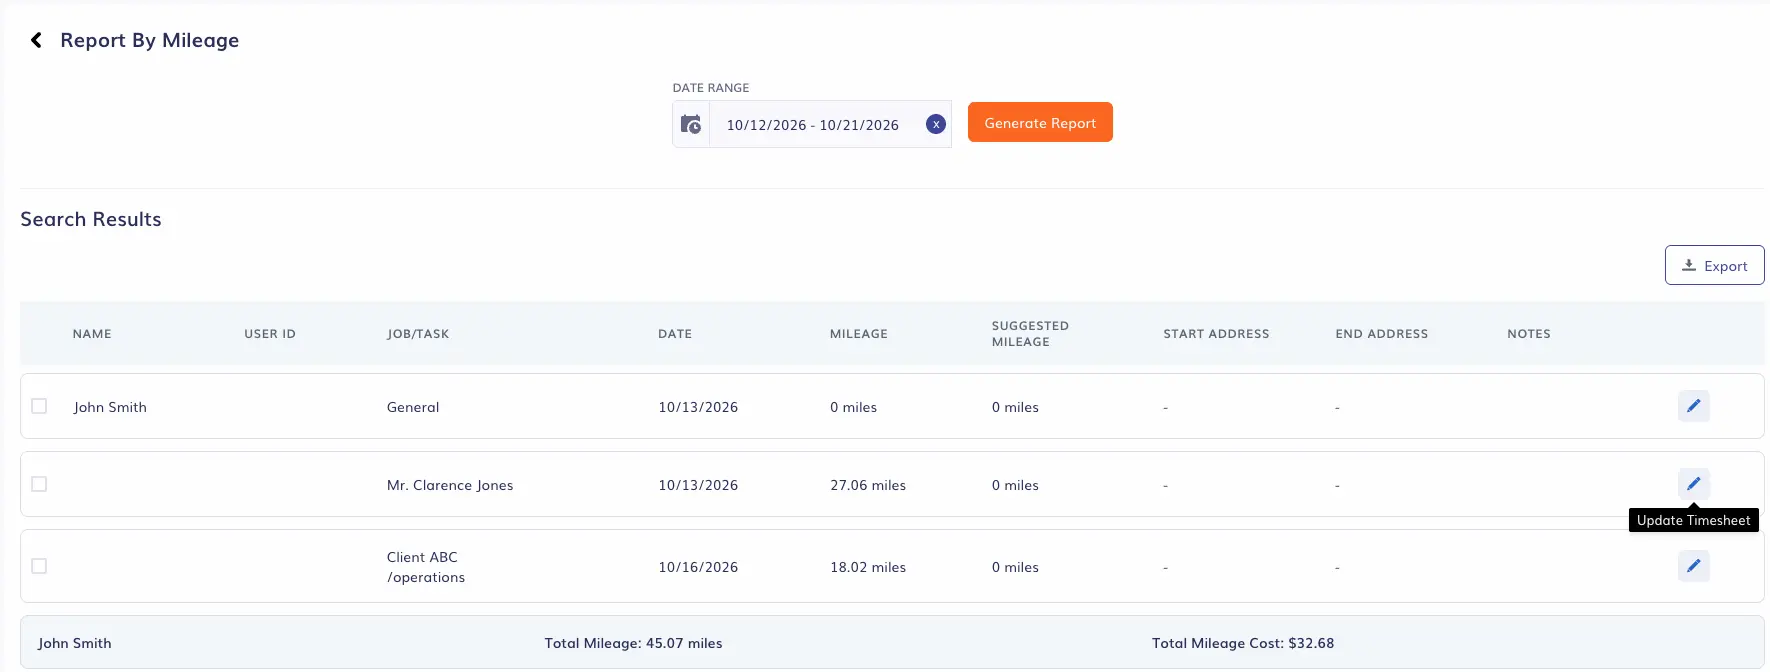Click the END ADDRESS column header

(x=1382, y=334)
